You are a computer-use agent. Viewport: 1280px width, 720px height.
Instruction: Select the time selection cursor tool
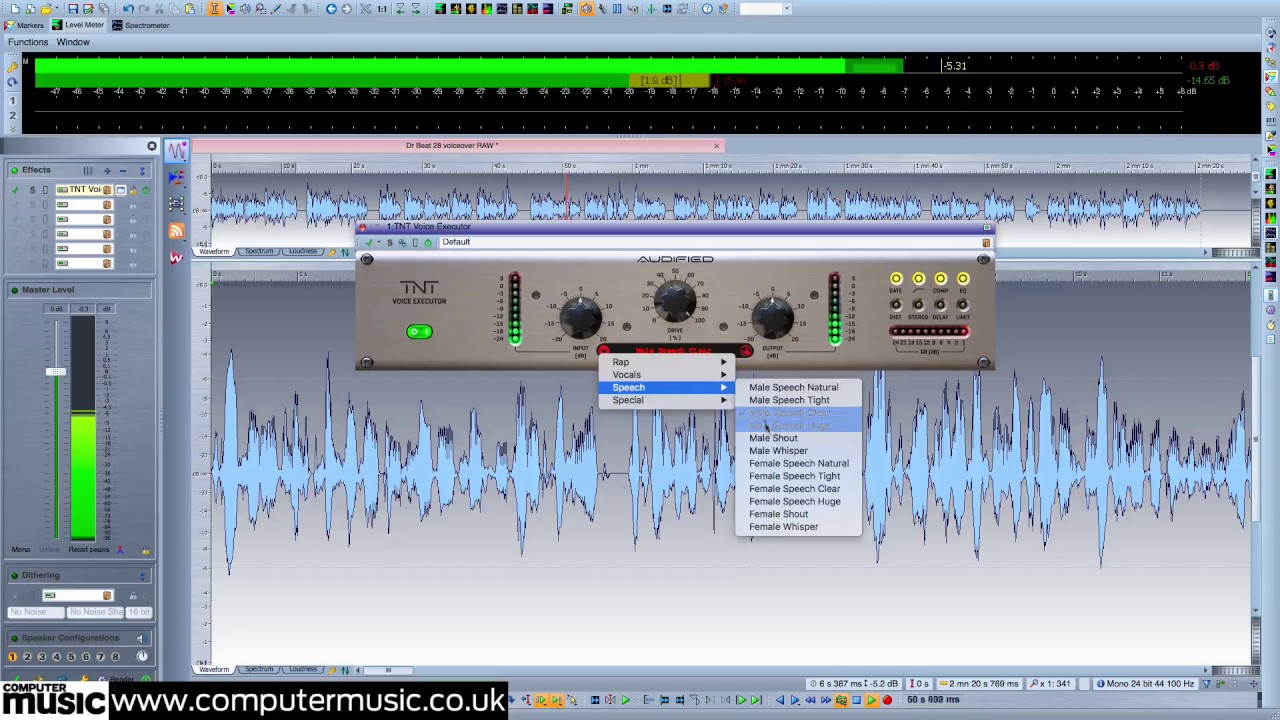click(x=214, y=9)
